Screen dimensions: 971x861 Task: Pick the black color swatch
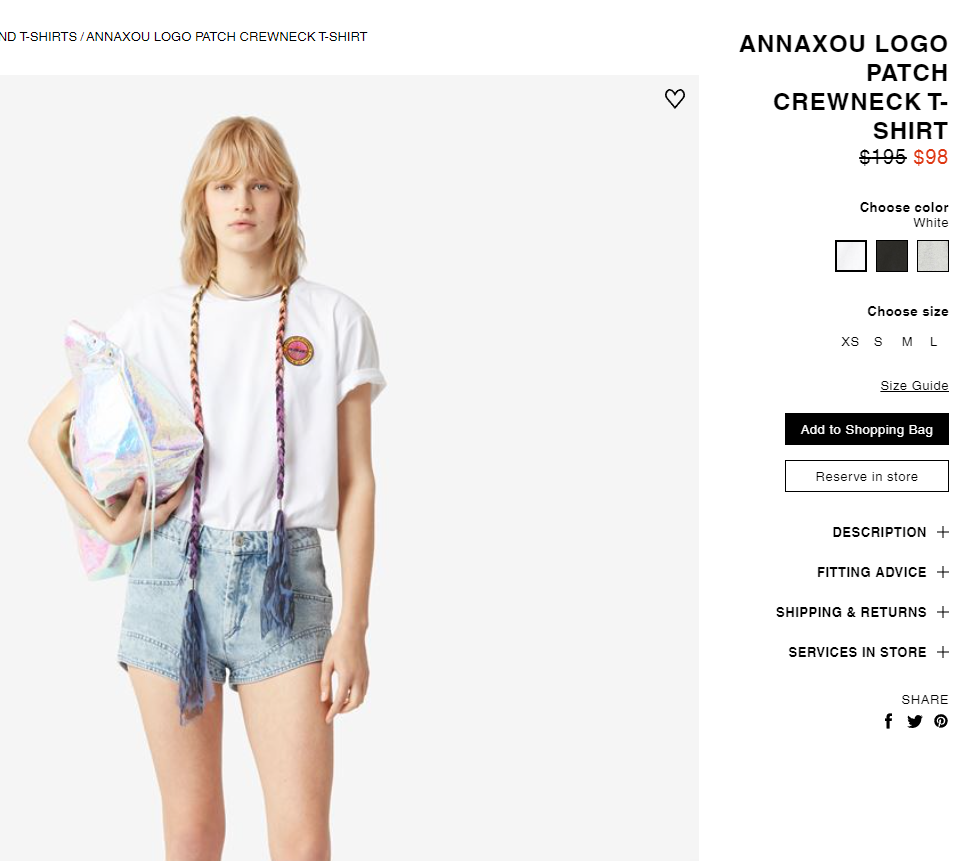pos(892,256)
